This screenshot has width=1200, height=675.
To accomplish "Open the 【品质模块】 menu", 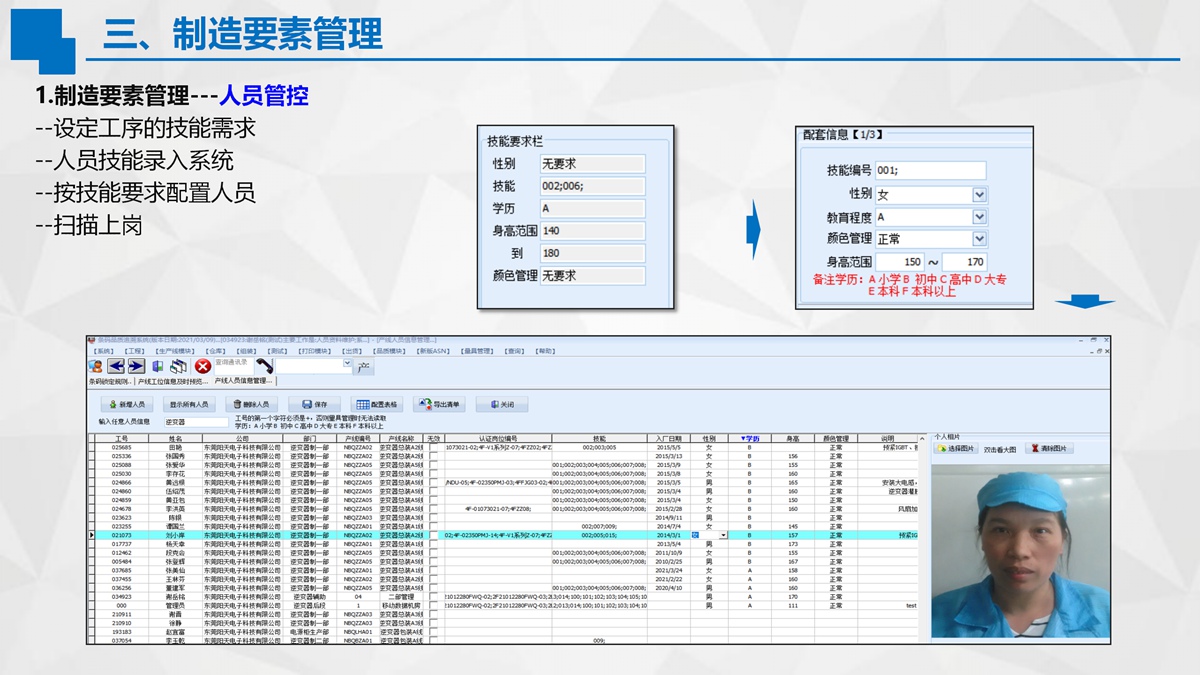I will tap(389, 351).
